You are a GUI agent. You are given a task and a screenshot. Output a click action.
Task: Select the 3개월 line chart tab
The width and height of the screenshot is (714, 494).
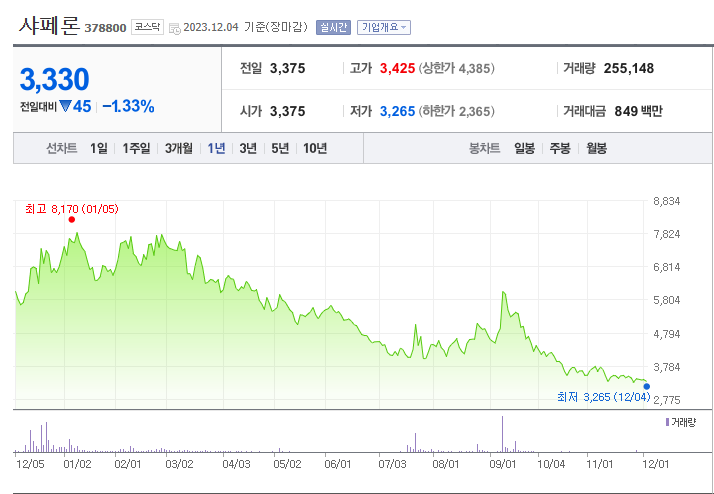point(179,148)
